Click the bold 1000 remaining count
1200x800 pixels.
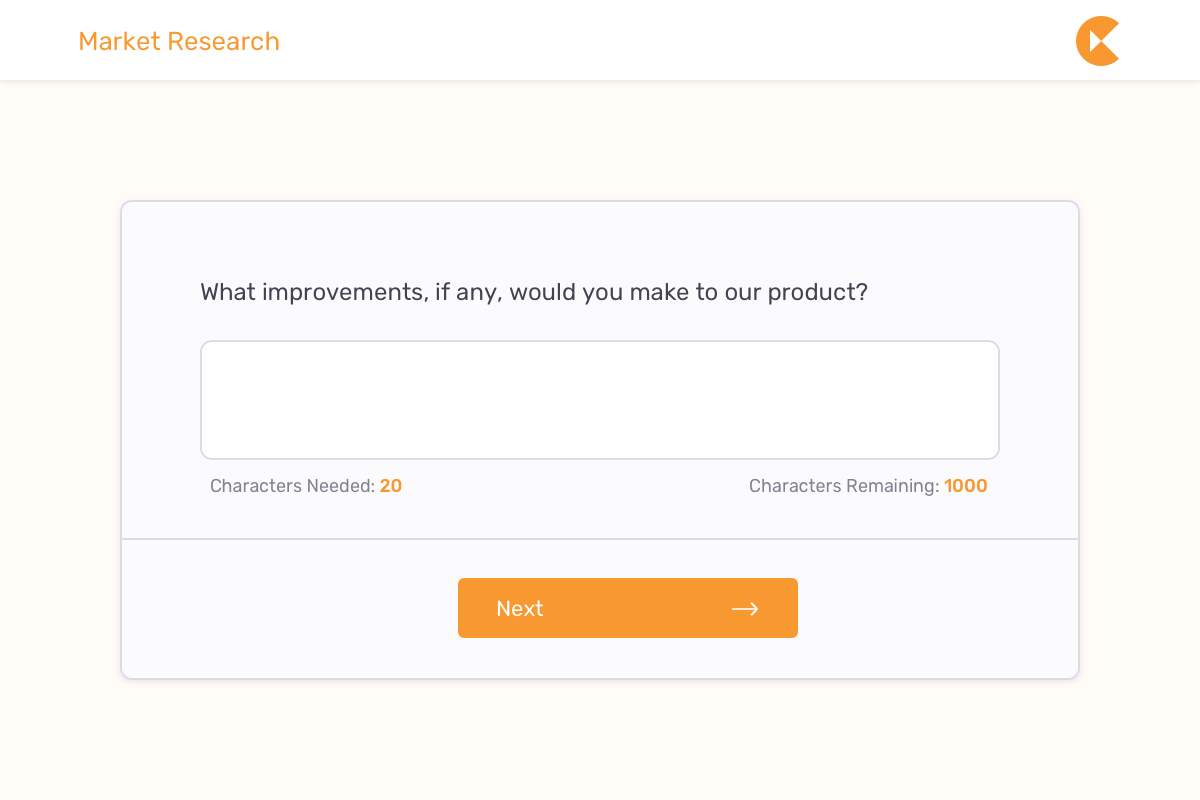coord(966,486)
